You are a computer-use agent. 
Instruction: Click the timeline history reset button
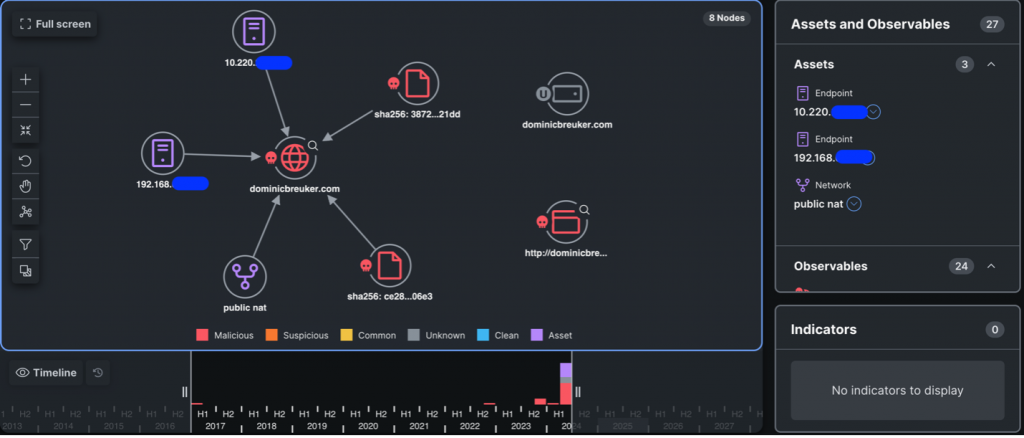click(98, 373)
